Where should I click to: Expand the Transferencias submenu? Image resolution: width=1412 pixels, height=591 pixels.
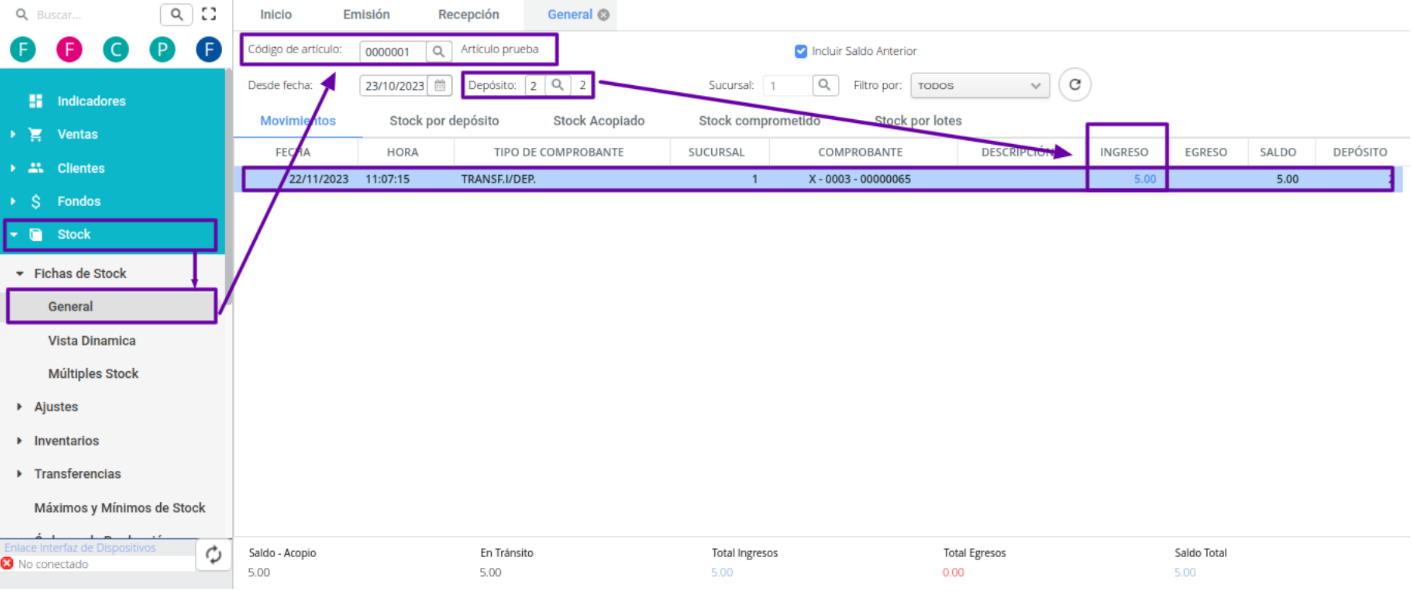point(20,474)
